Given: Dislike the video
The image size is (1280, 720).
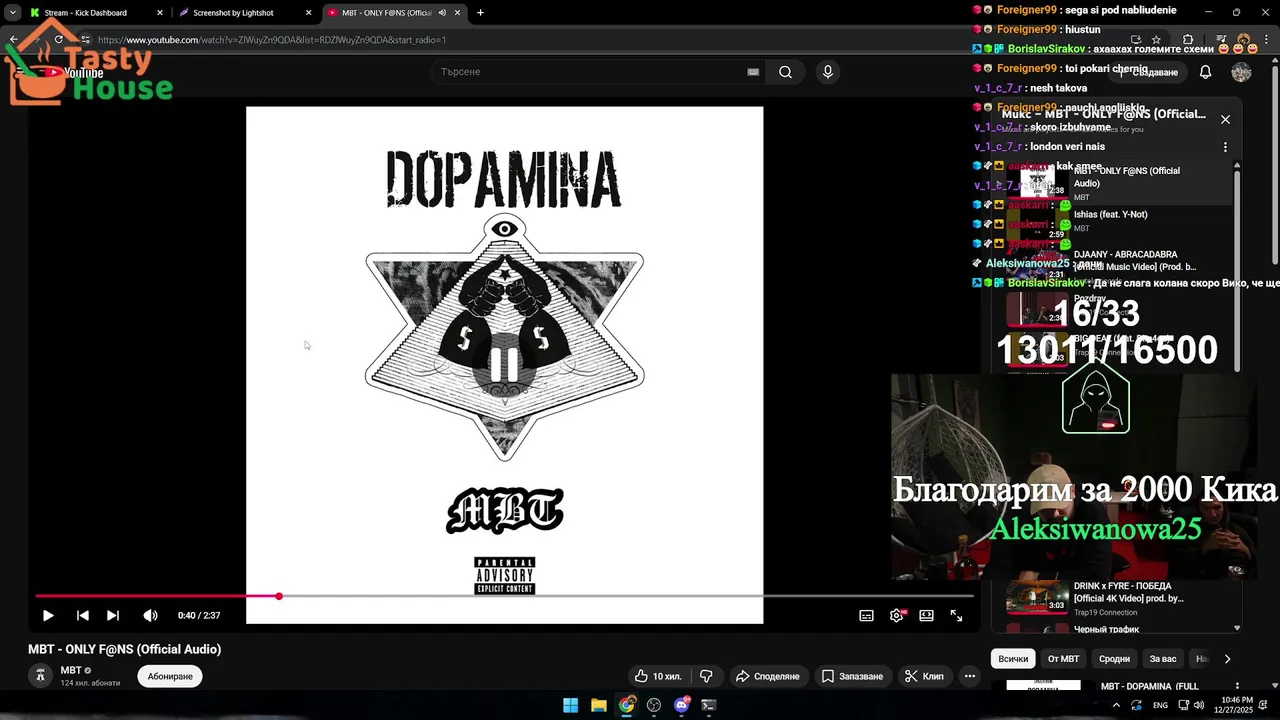Looking at the screenshot, I should coord(706,676).
